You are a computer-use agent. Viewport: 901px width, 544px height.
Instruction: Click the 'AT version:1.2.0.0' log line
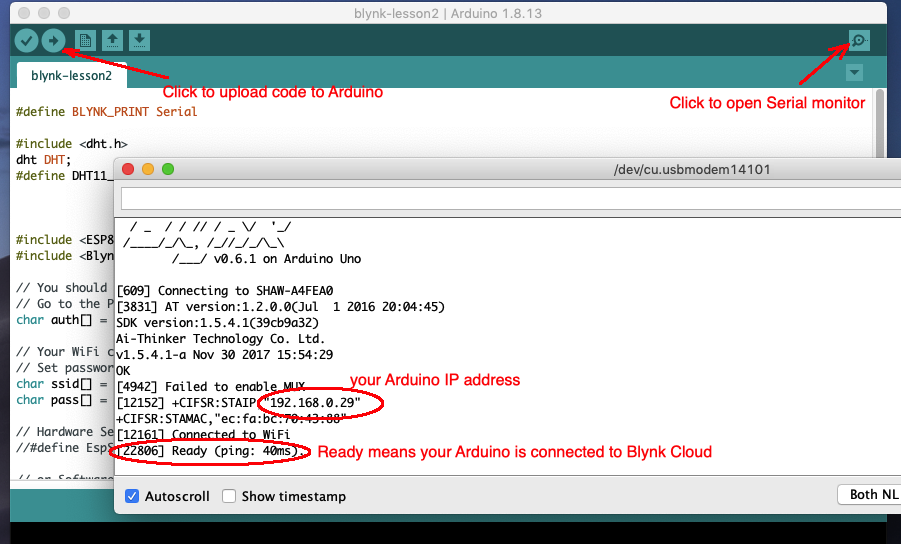point(280,307)
